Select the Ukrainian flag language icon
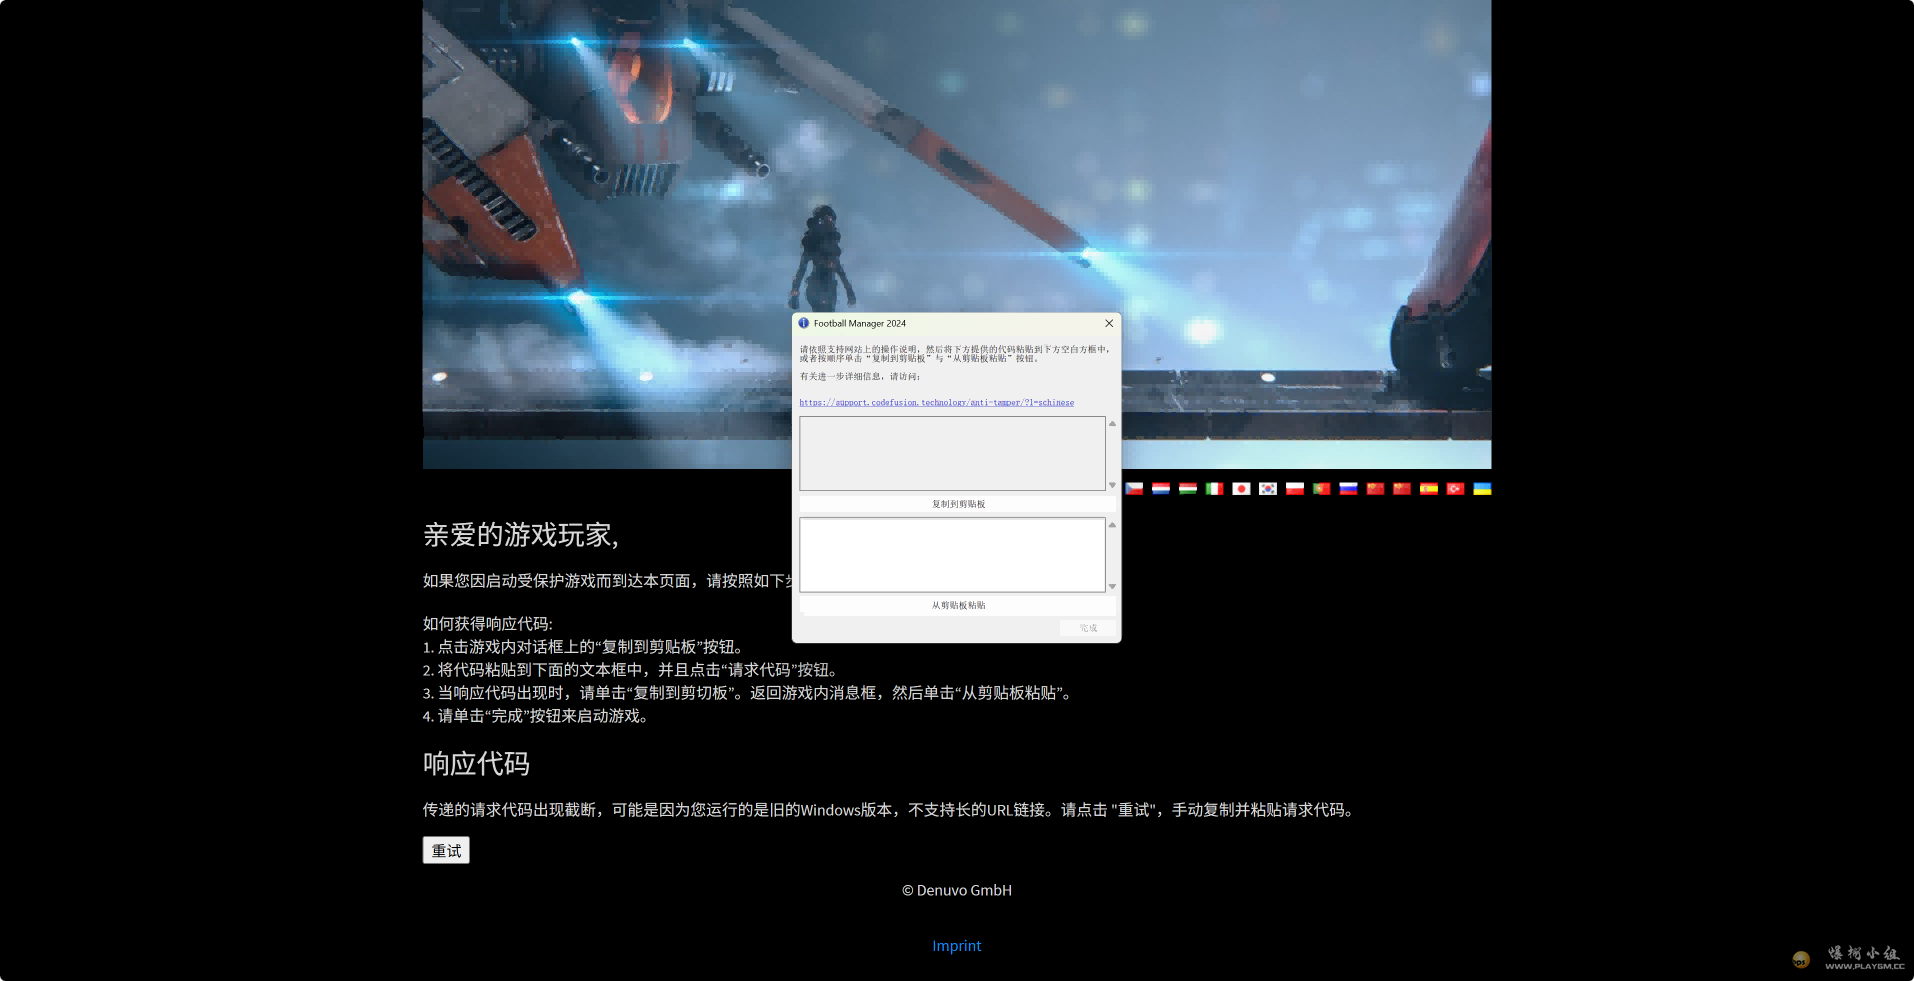This screenshot has height=981, width=1914. (1482, 489)
